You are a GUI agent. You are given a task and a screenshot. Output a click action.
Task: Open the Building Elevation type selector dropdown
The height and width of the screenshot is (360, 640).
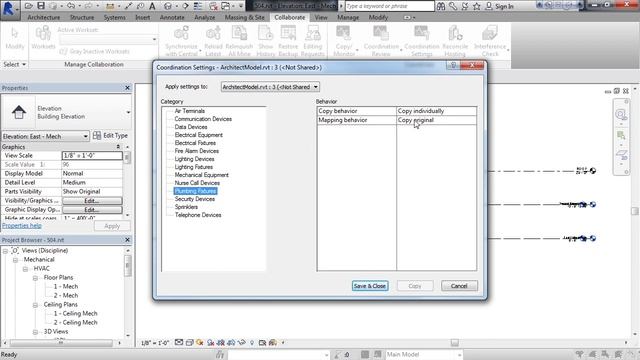[128, 112]
